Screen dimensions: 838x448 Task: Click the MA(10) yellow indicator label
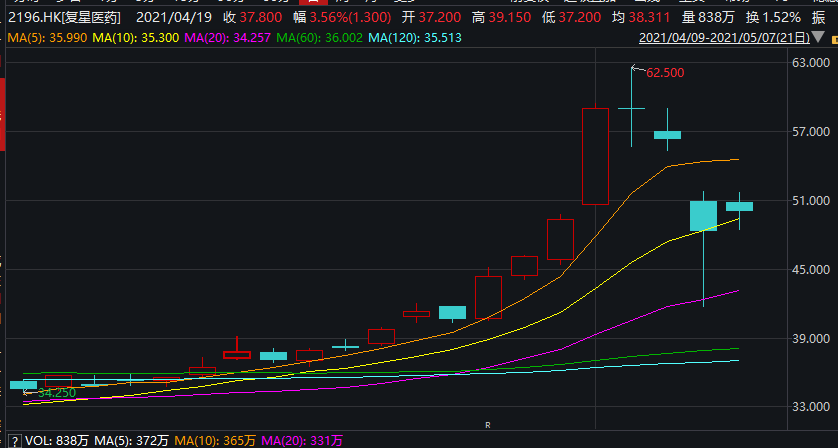(136, 38)
